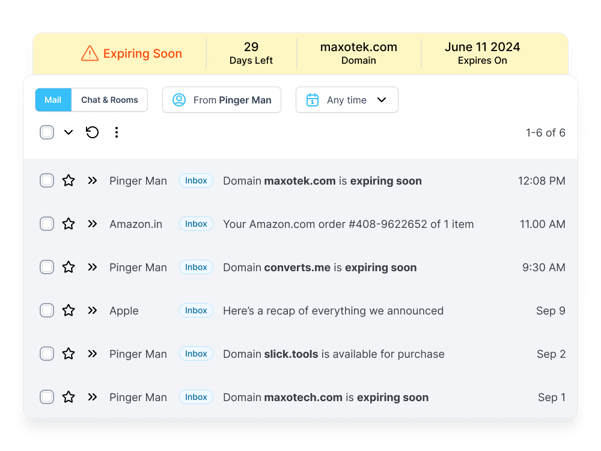Click importance marker on Apple email
The width and height of the screenshot is (601, 451).
pyautogui.click(x=92, y=310)
